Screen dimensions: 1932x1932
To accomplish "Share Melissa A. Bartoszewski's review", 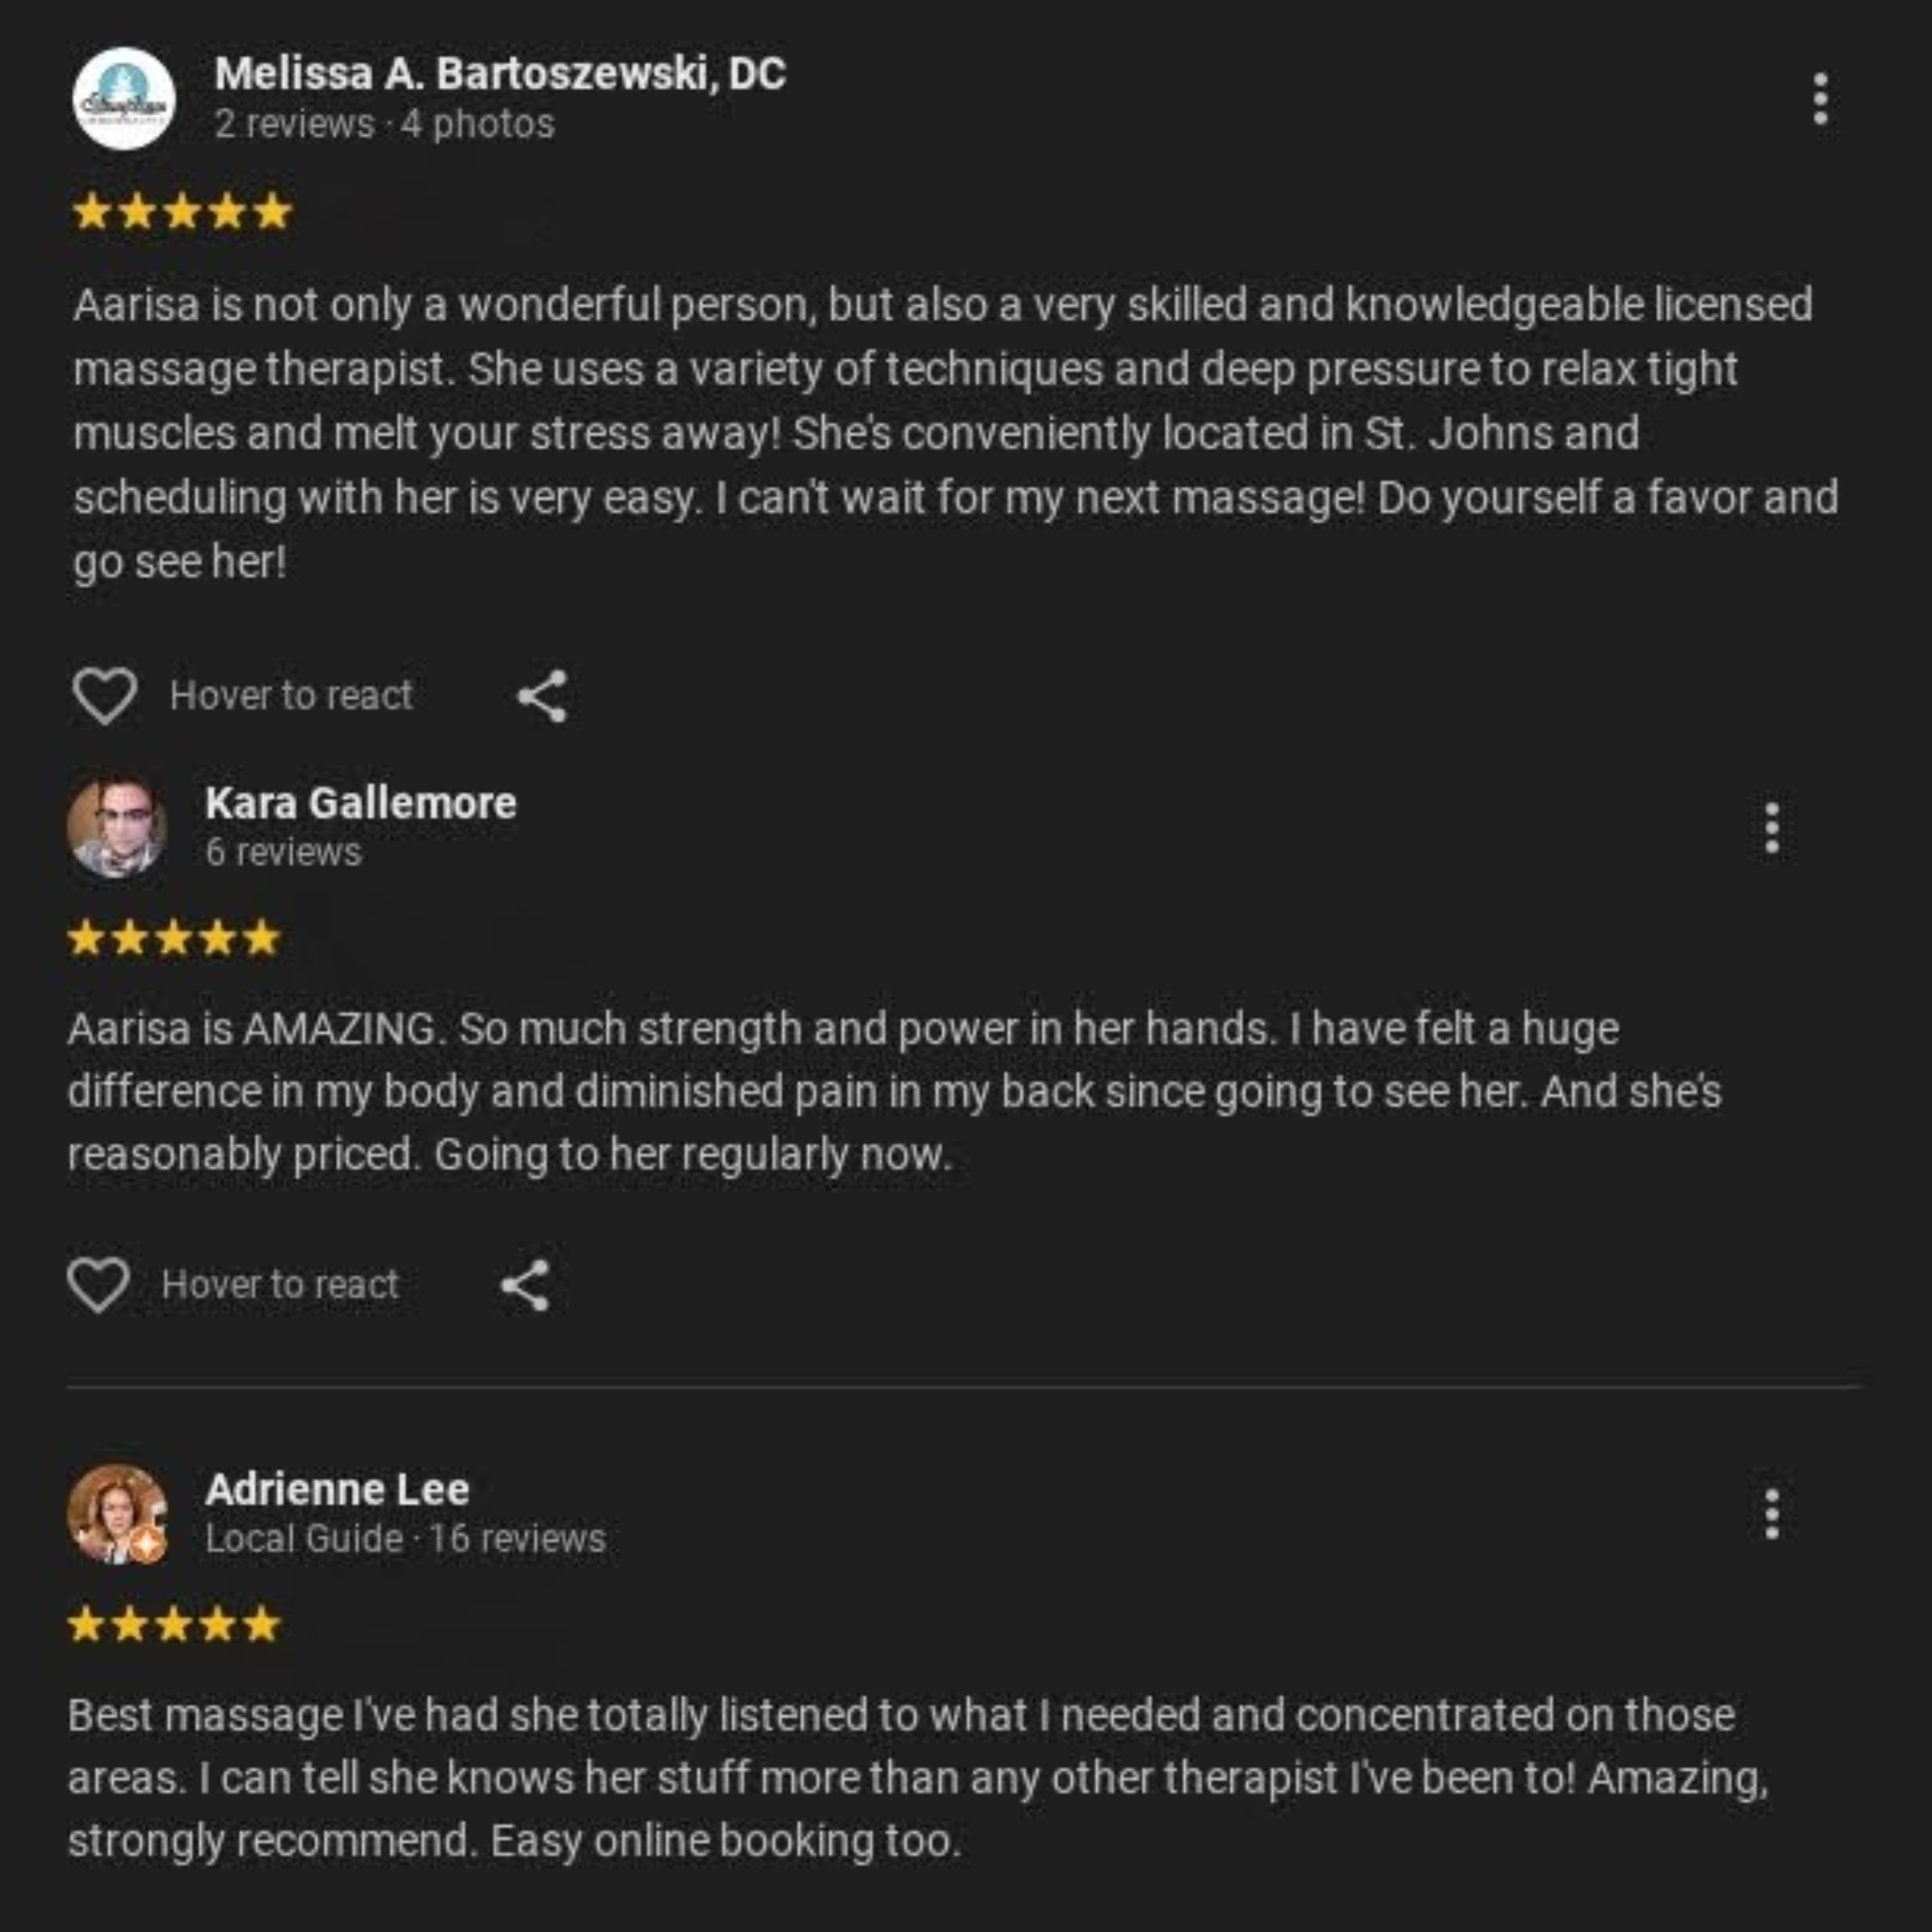I will [542, 696].
